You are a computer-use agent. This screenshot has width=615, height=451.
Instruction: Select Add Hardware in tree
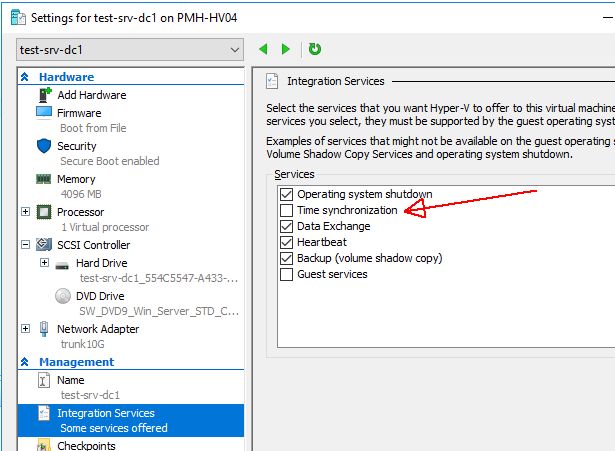[92, 95]
